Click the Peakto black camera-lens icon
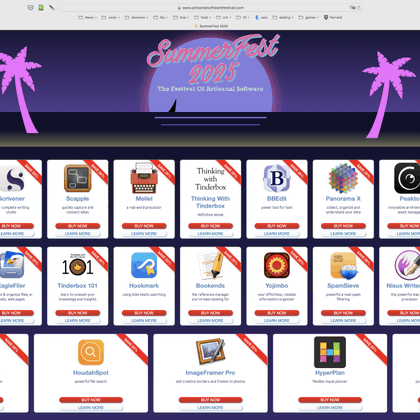This screenshot has height=420, width=420. coord(407,178)
